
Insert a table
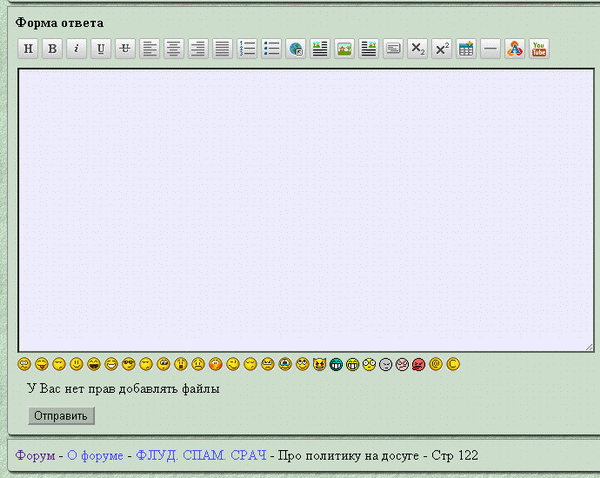click(x=466, y=49)
